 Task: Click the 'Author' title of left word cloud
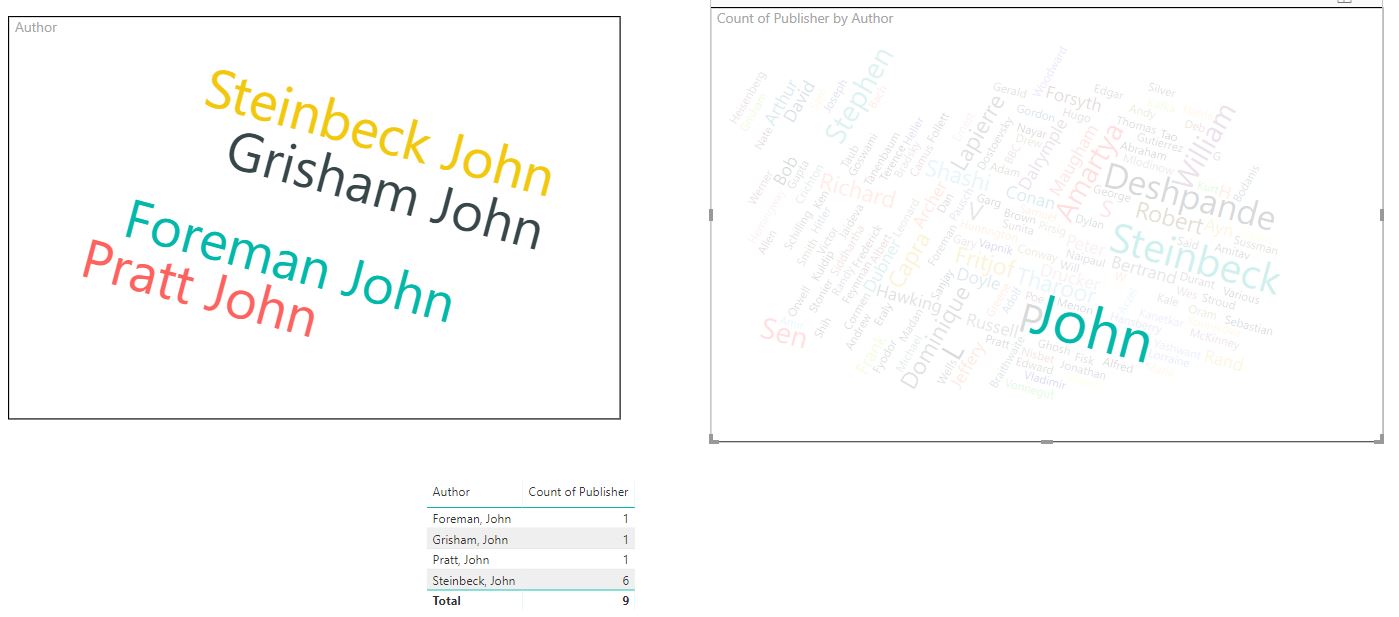(x=36, y=27)
